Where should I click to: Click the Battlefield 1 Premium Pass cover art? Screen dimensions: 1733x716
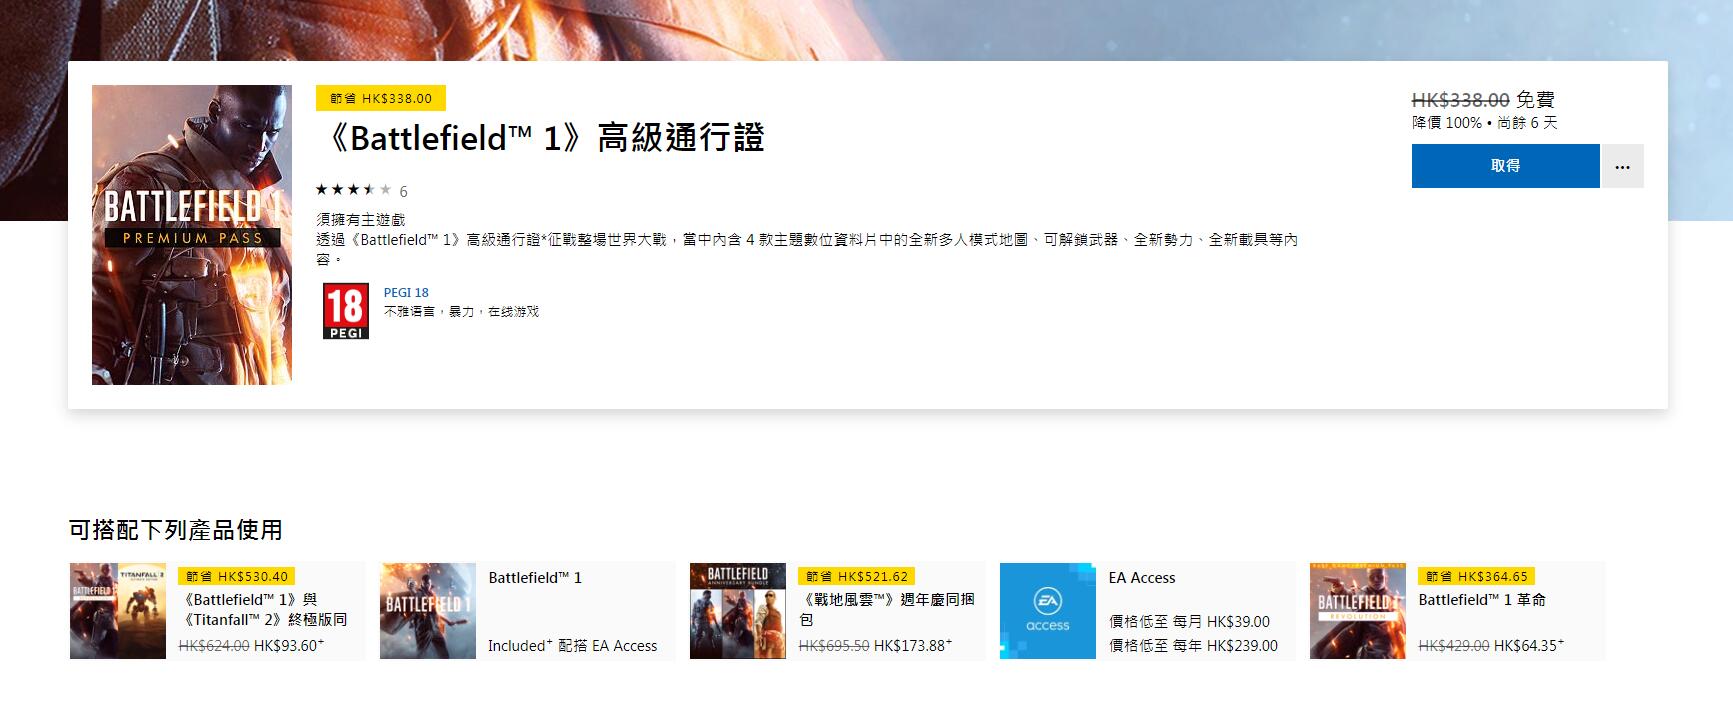[192, 235]
